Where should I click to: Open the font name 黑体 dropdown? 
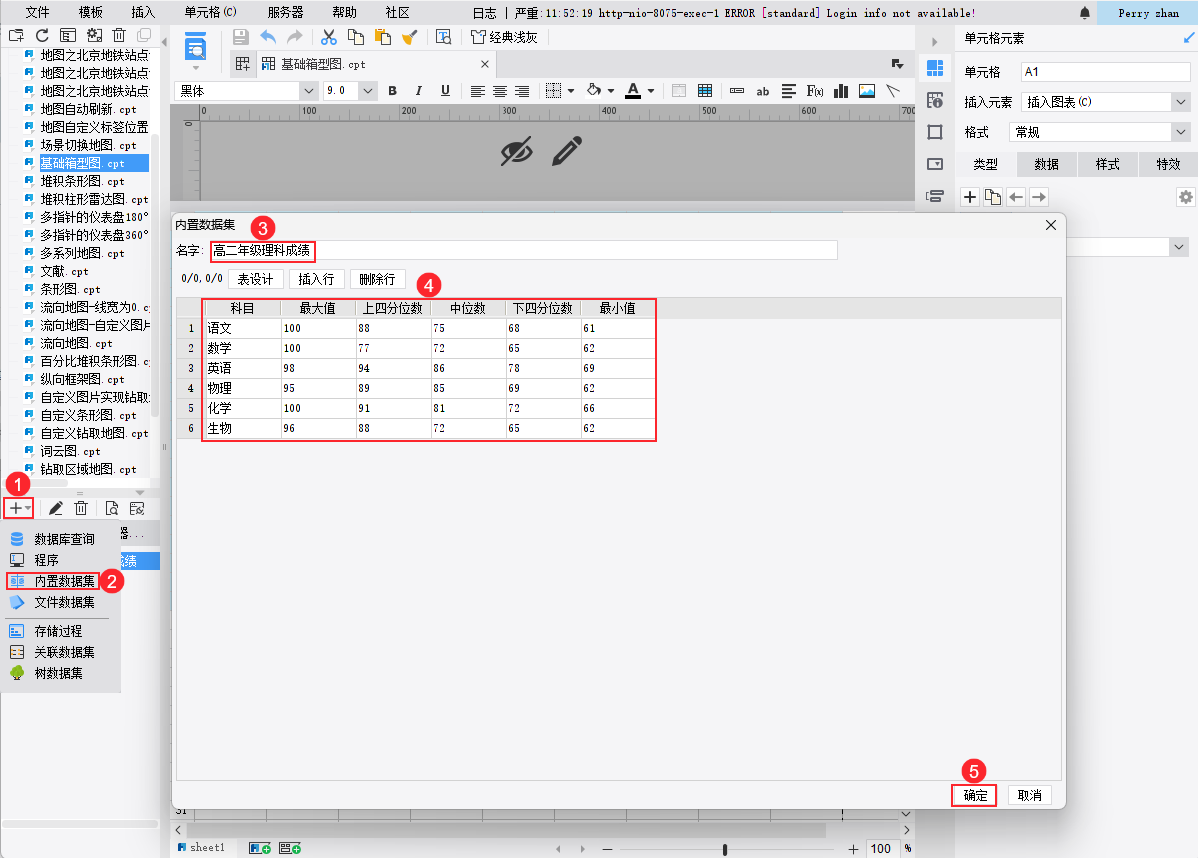[x=309, y=91]
